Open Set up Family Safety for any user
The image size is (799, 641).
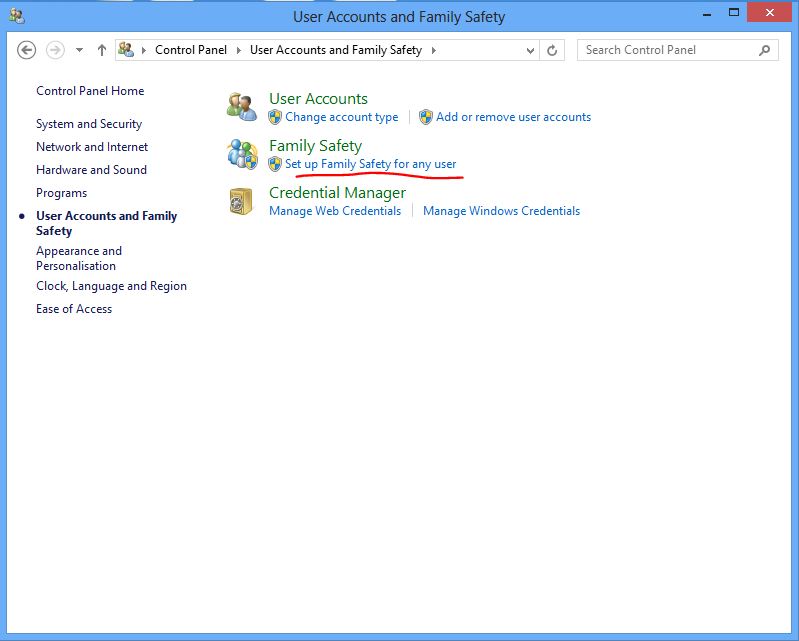pyautogui.click(x=370, y=164)
